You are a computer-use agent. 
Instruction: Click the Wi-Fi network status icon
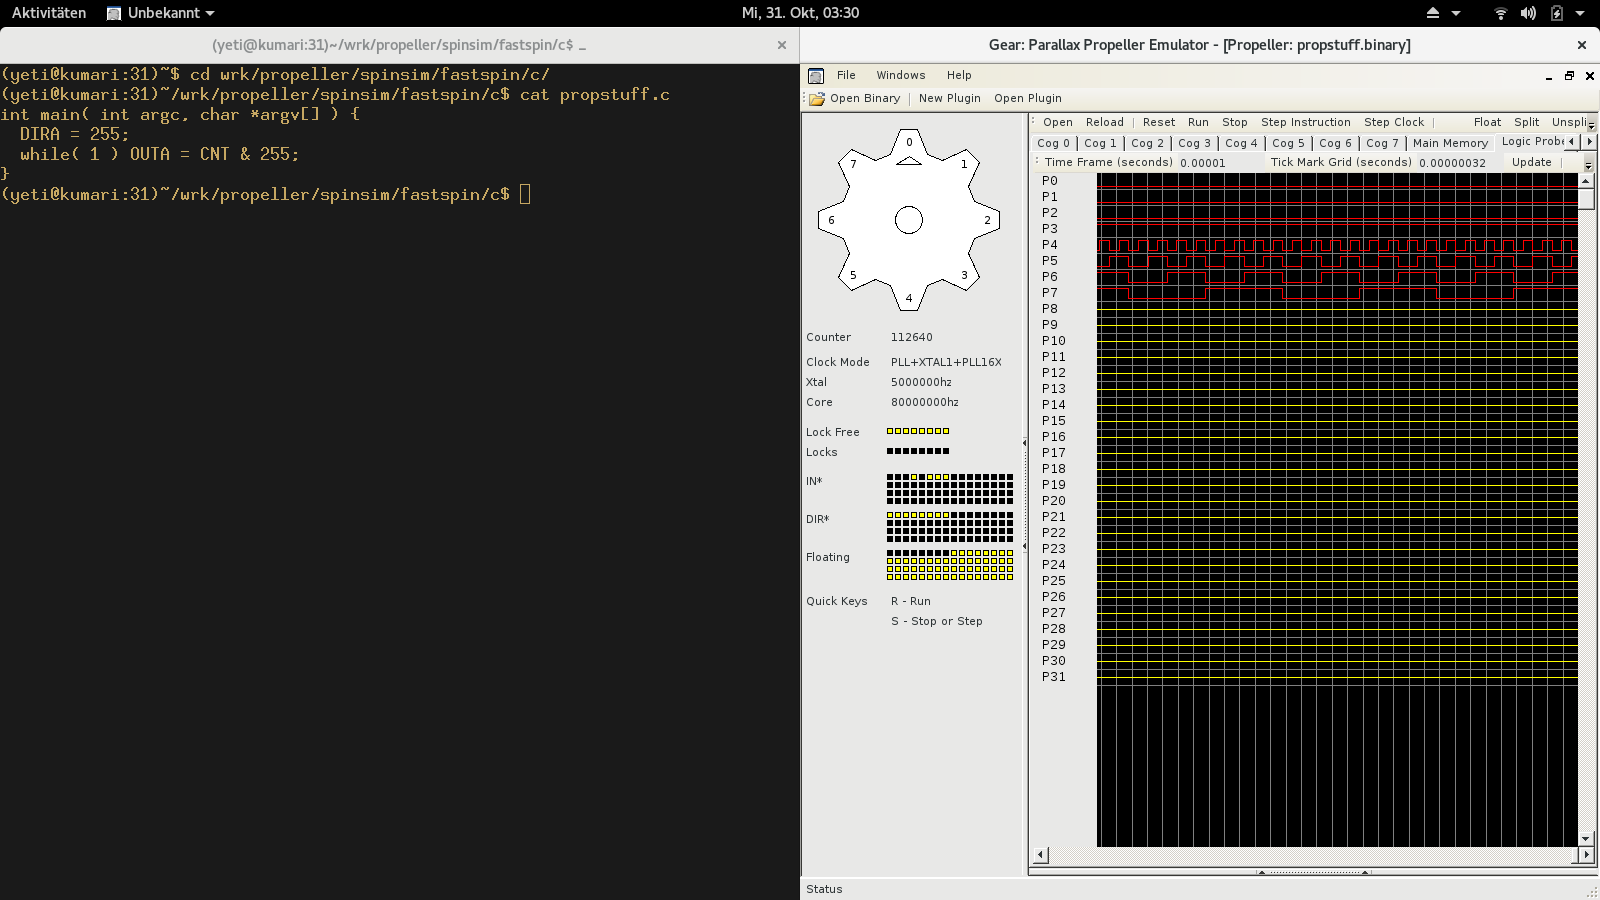point(1500,13)
